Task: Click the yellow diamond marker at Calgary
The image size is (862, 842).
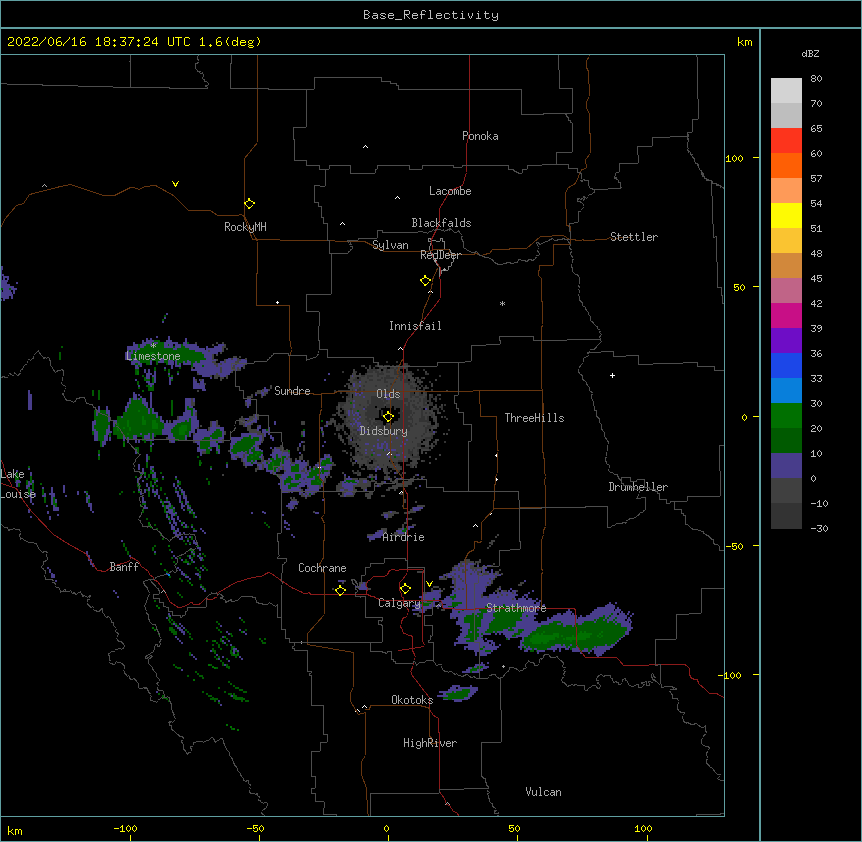Action: coord(405,589)
